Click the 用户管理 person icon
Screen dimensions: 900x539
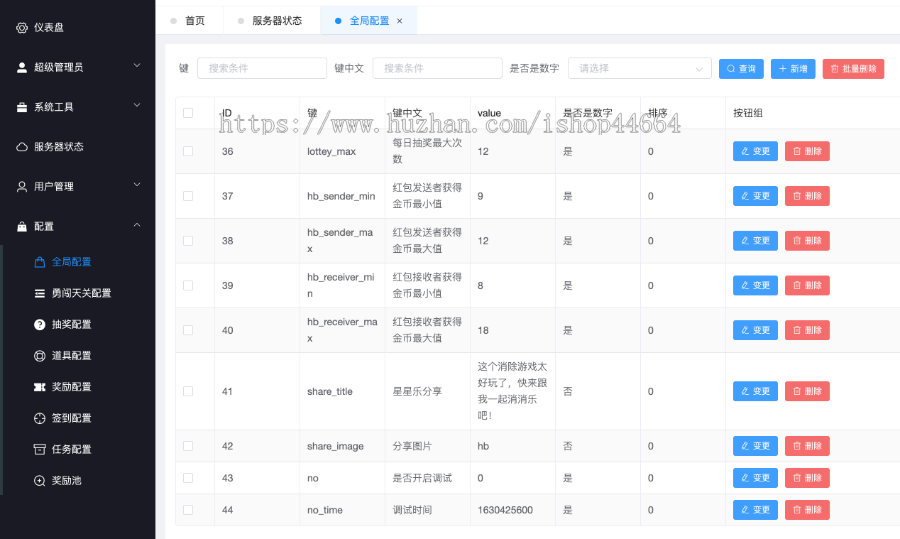pyautogui.click(x=22, y=186)
